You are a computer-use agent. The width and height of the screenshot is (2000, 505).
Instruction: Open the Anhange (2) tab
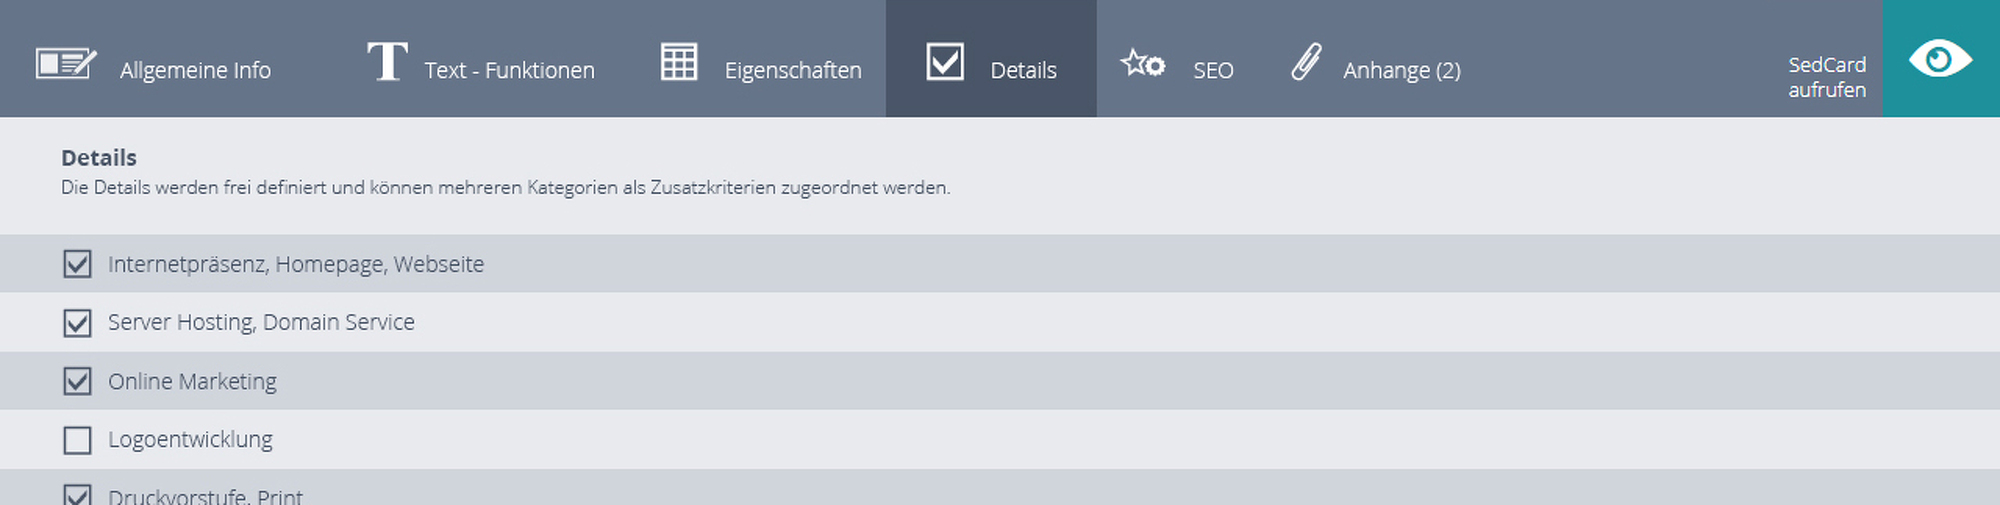point(1402,71)
